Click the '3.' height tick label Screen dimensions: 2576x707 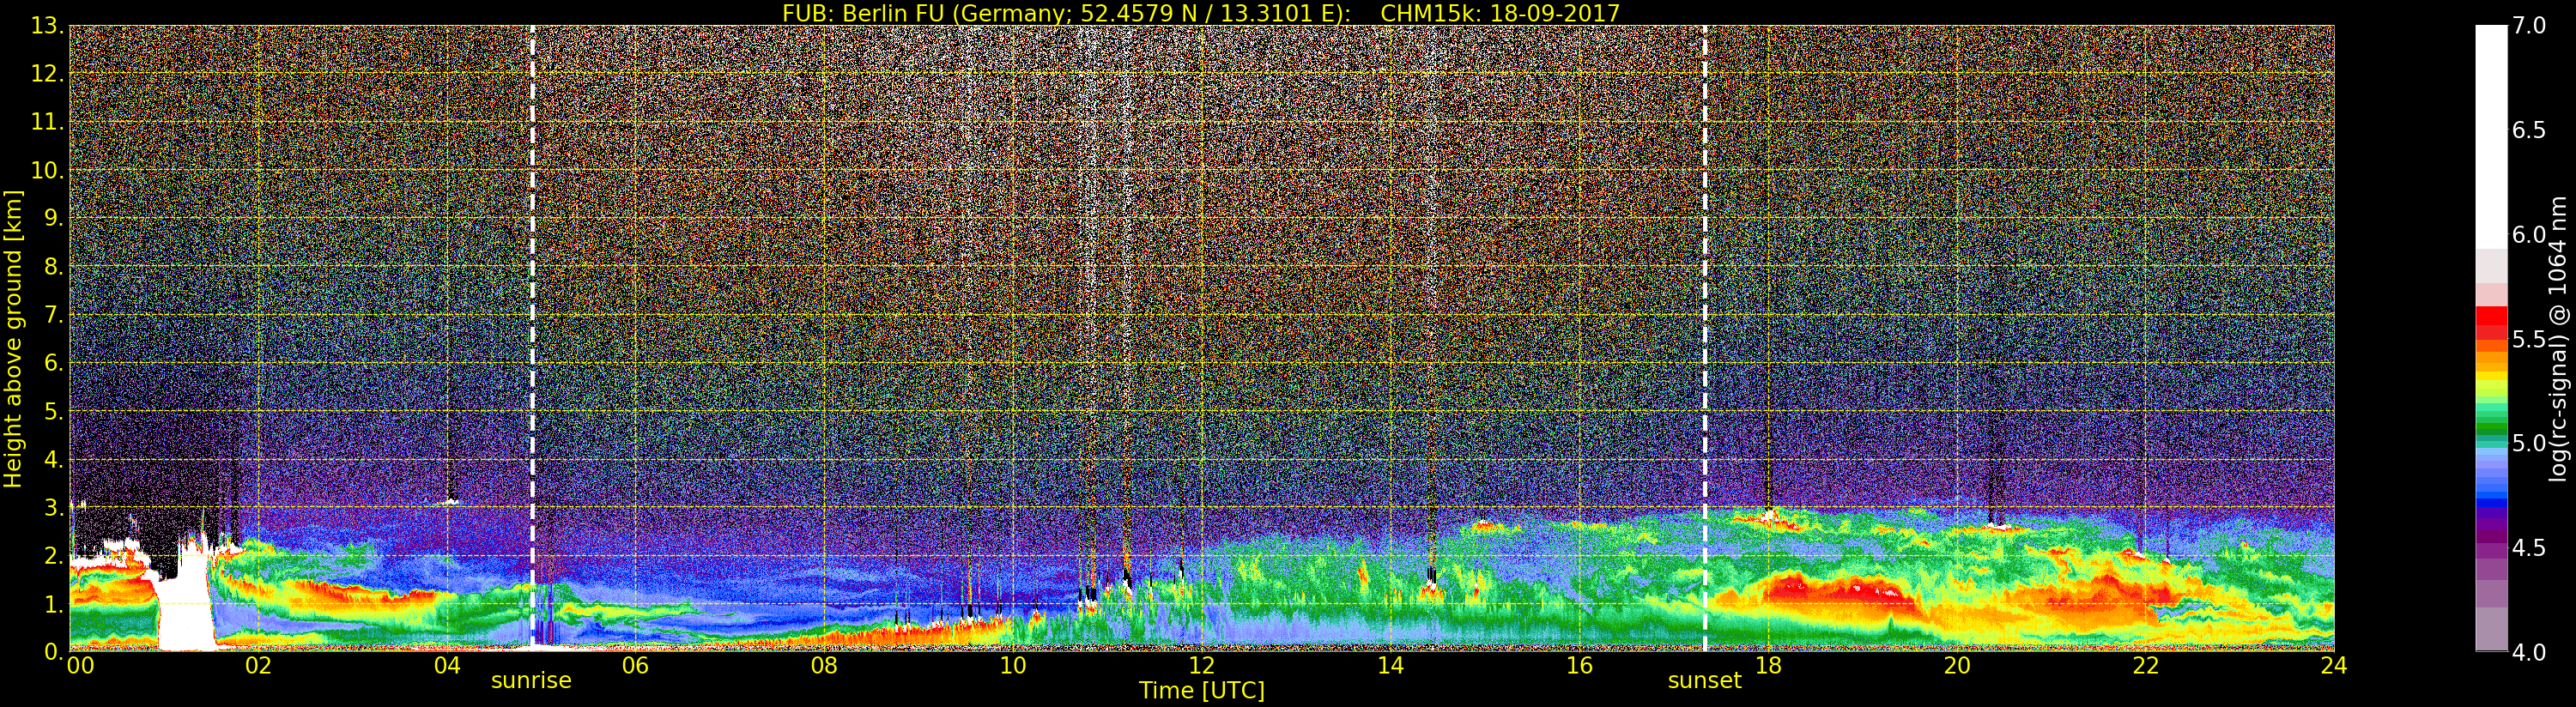point(52,508)
